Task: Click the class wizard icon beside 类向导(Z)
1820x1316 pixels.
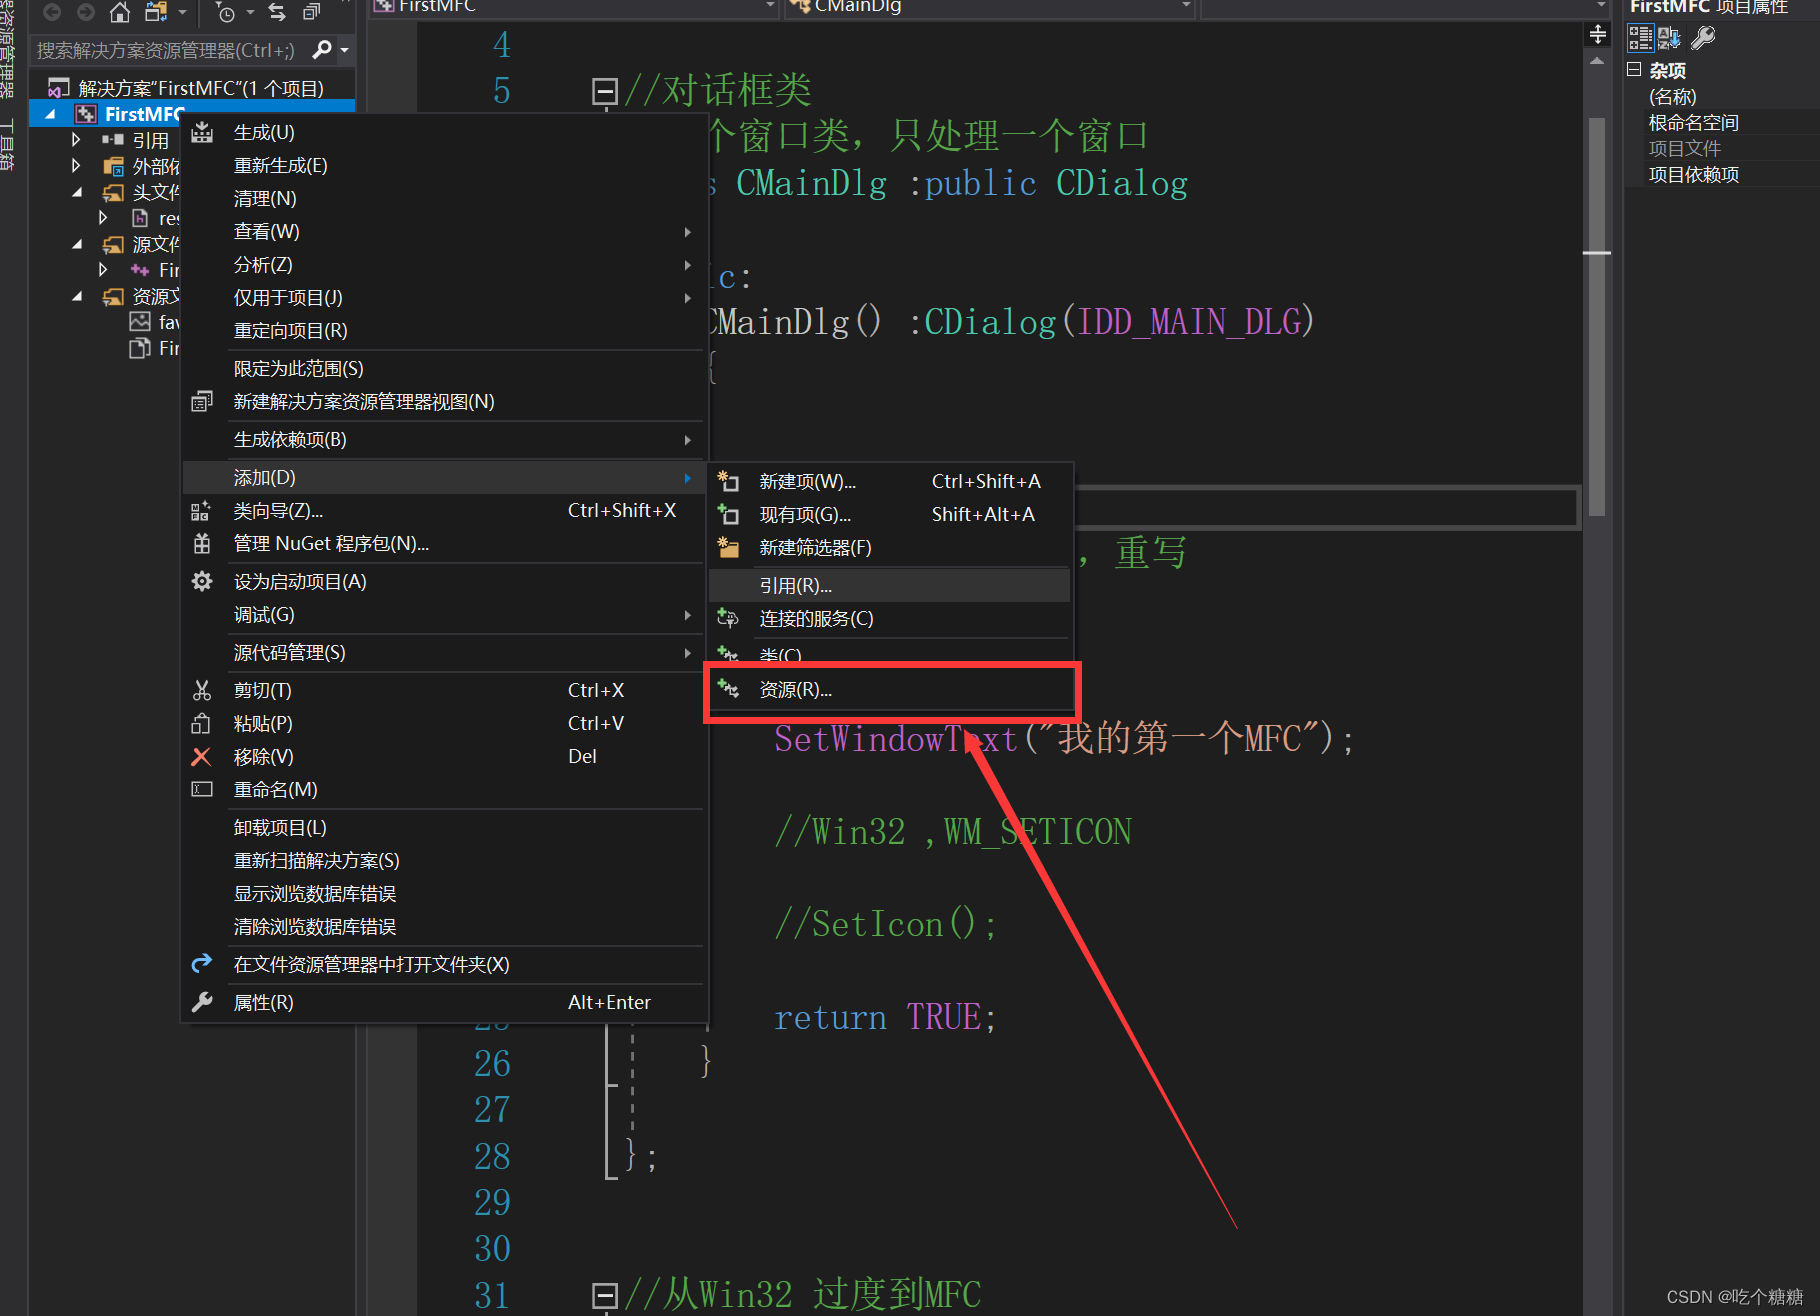Action: point(202,510)
